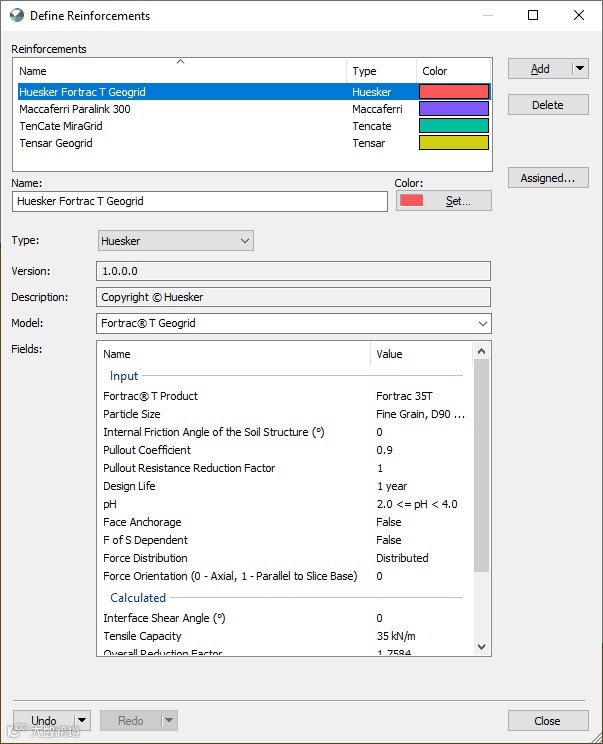The width and height of the screenshot is (603, 744).
Task: Click the Name input field
Action: [x=200, y=202]
